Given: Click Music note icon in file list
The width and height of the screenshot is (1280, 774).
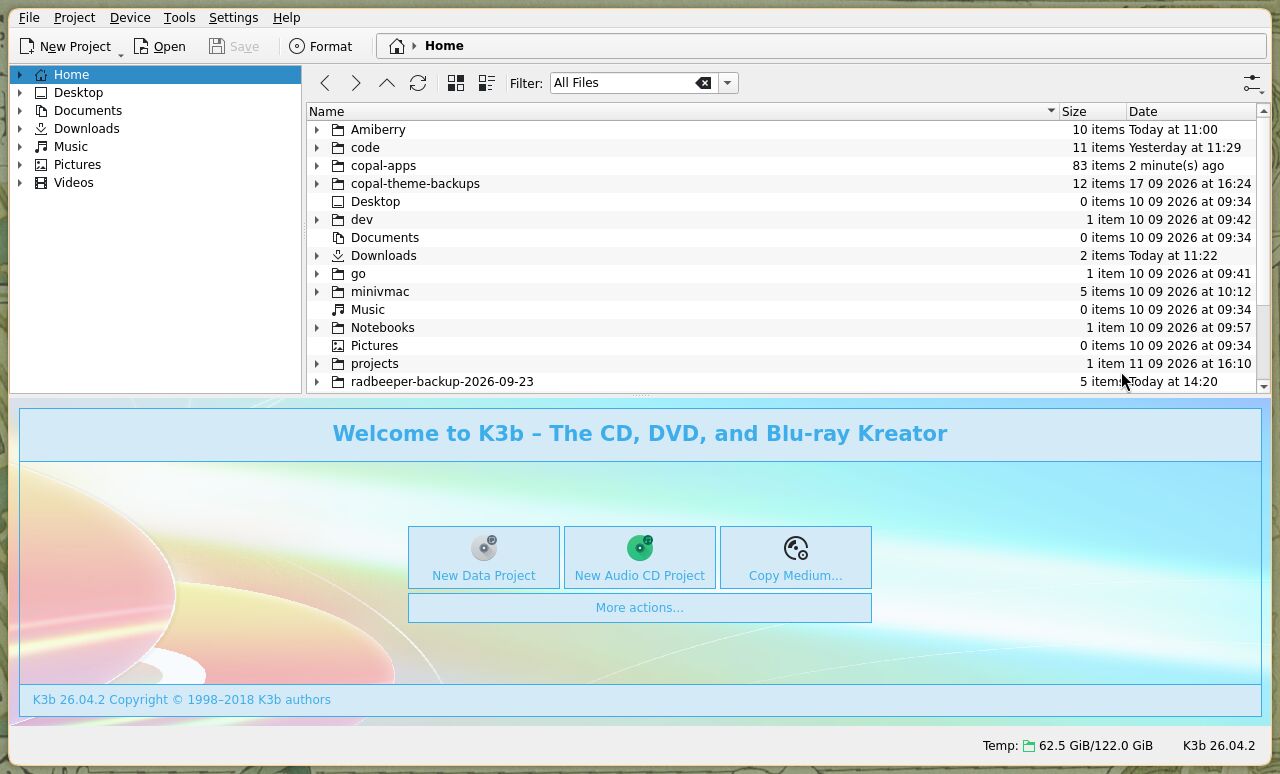Looking at the screenshot, I should [338, 310].
